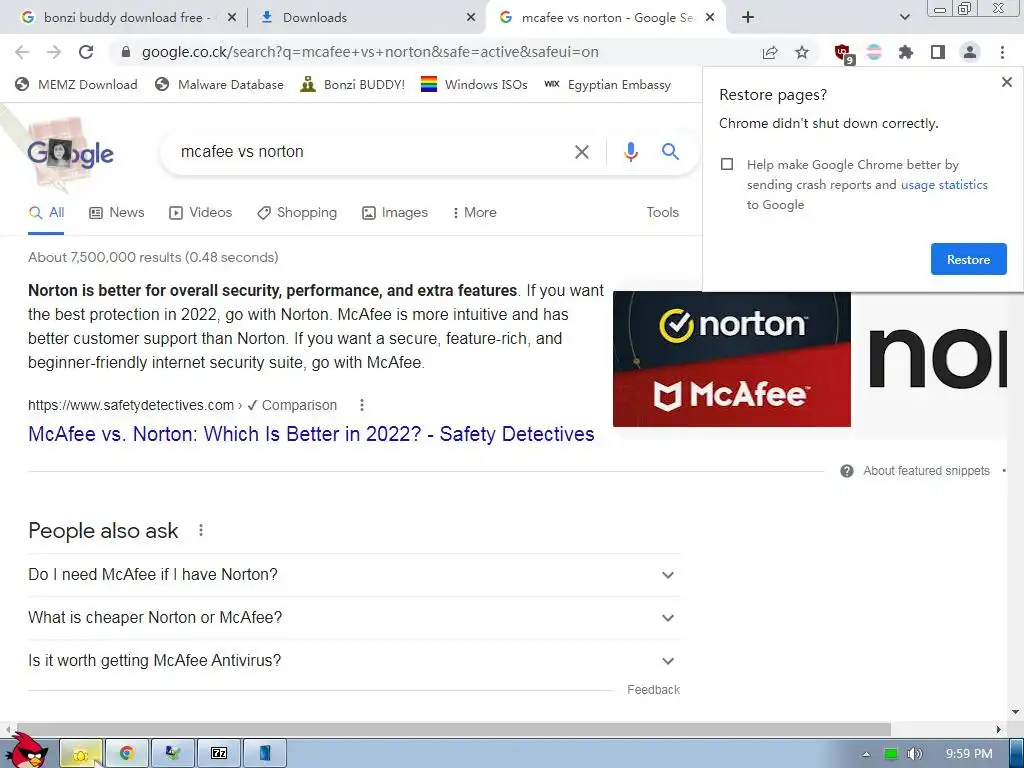Open the More search categories menu
1024x768 pixels.
(474, 213)
